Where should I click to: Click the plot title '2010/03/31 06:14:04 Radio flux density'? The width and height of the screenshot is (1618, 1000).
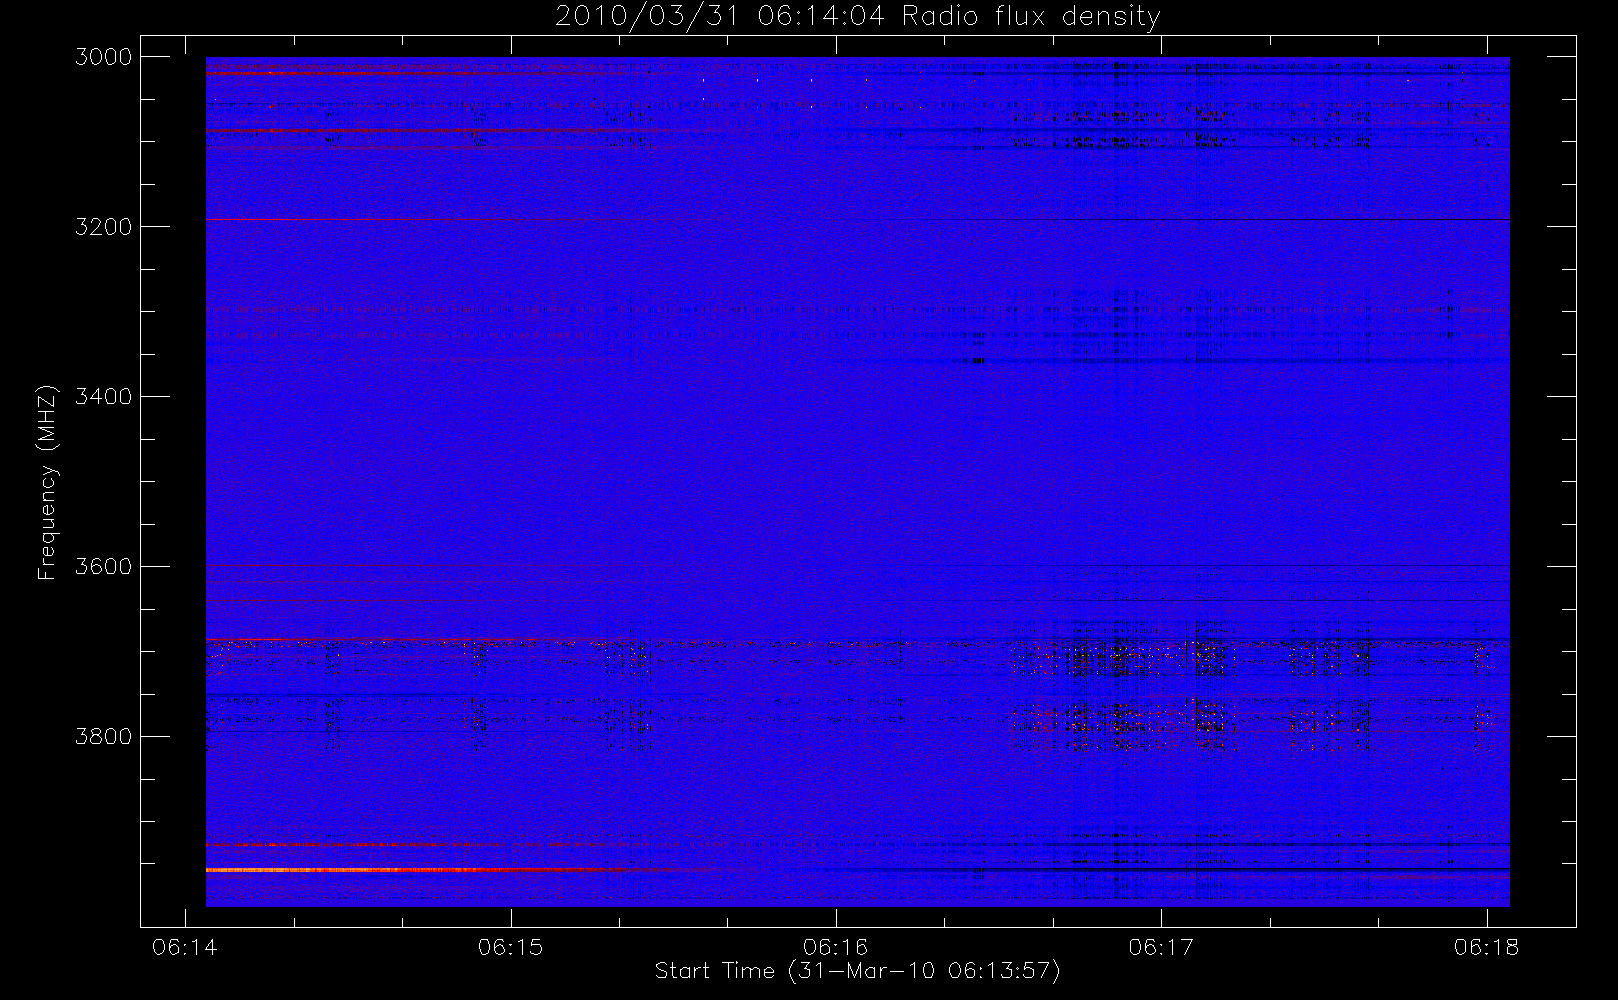[x=857, y=17]
